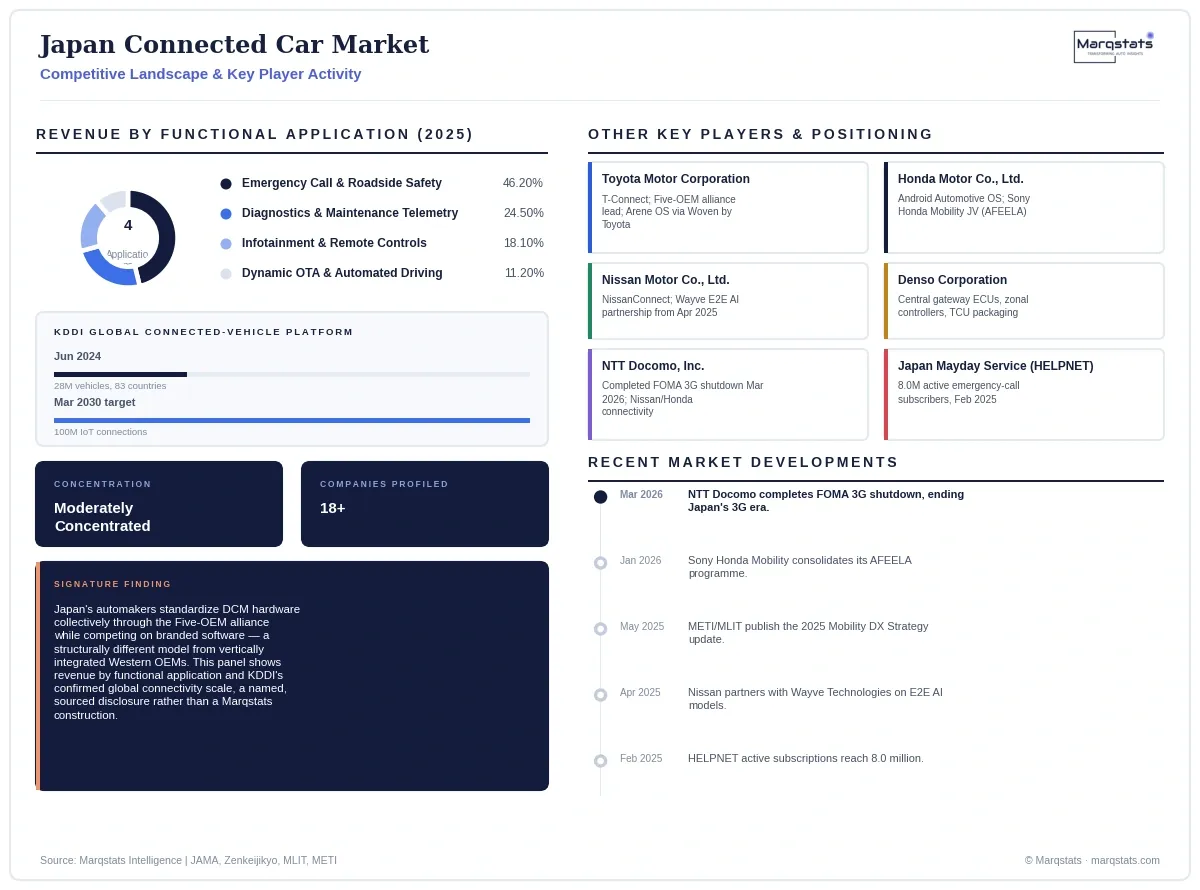
Task: Click the HELPNET subscriptions reach 8.0 million text
Action: point(806,758)
